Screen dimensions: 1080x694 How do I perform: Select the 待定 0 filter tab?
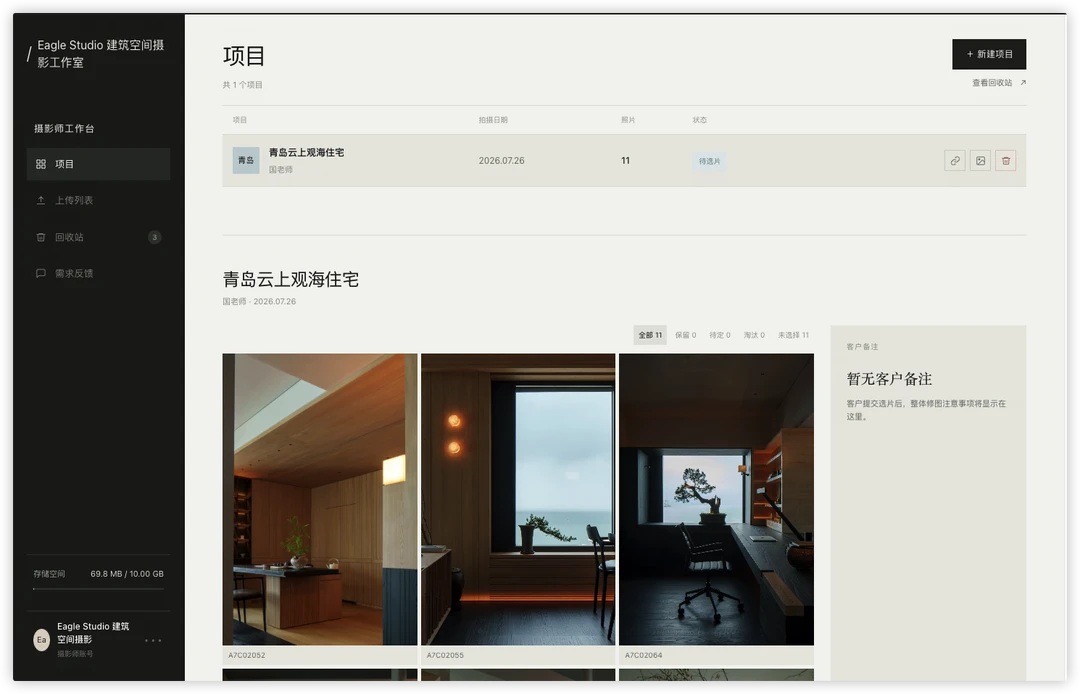tap(720, 335)
